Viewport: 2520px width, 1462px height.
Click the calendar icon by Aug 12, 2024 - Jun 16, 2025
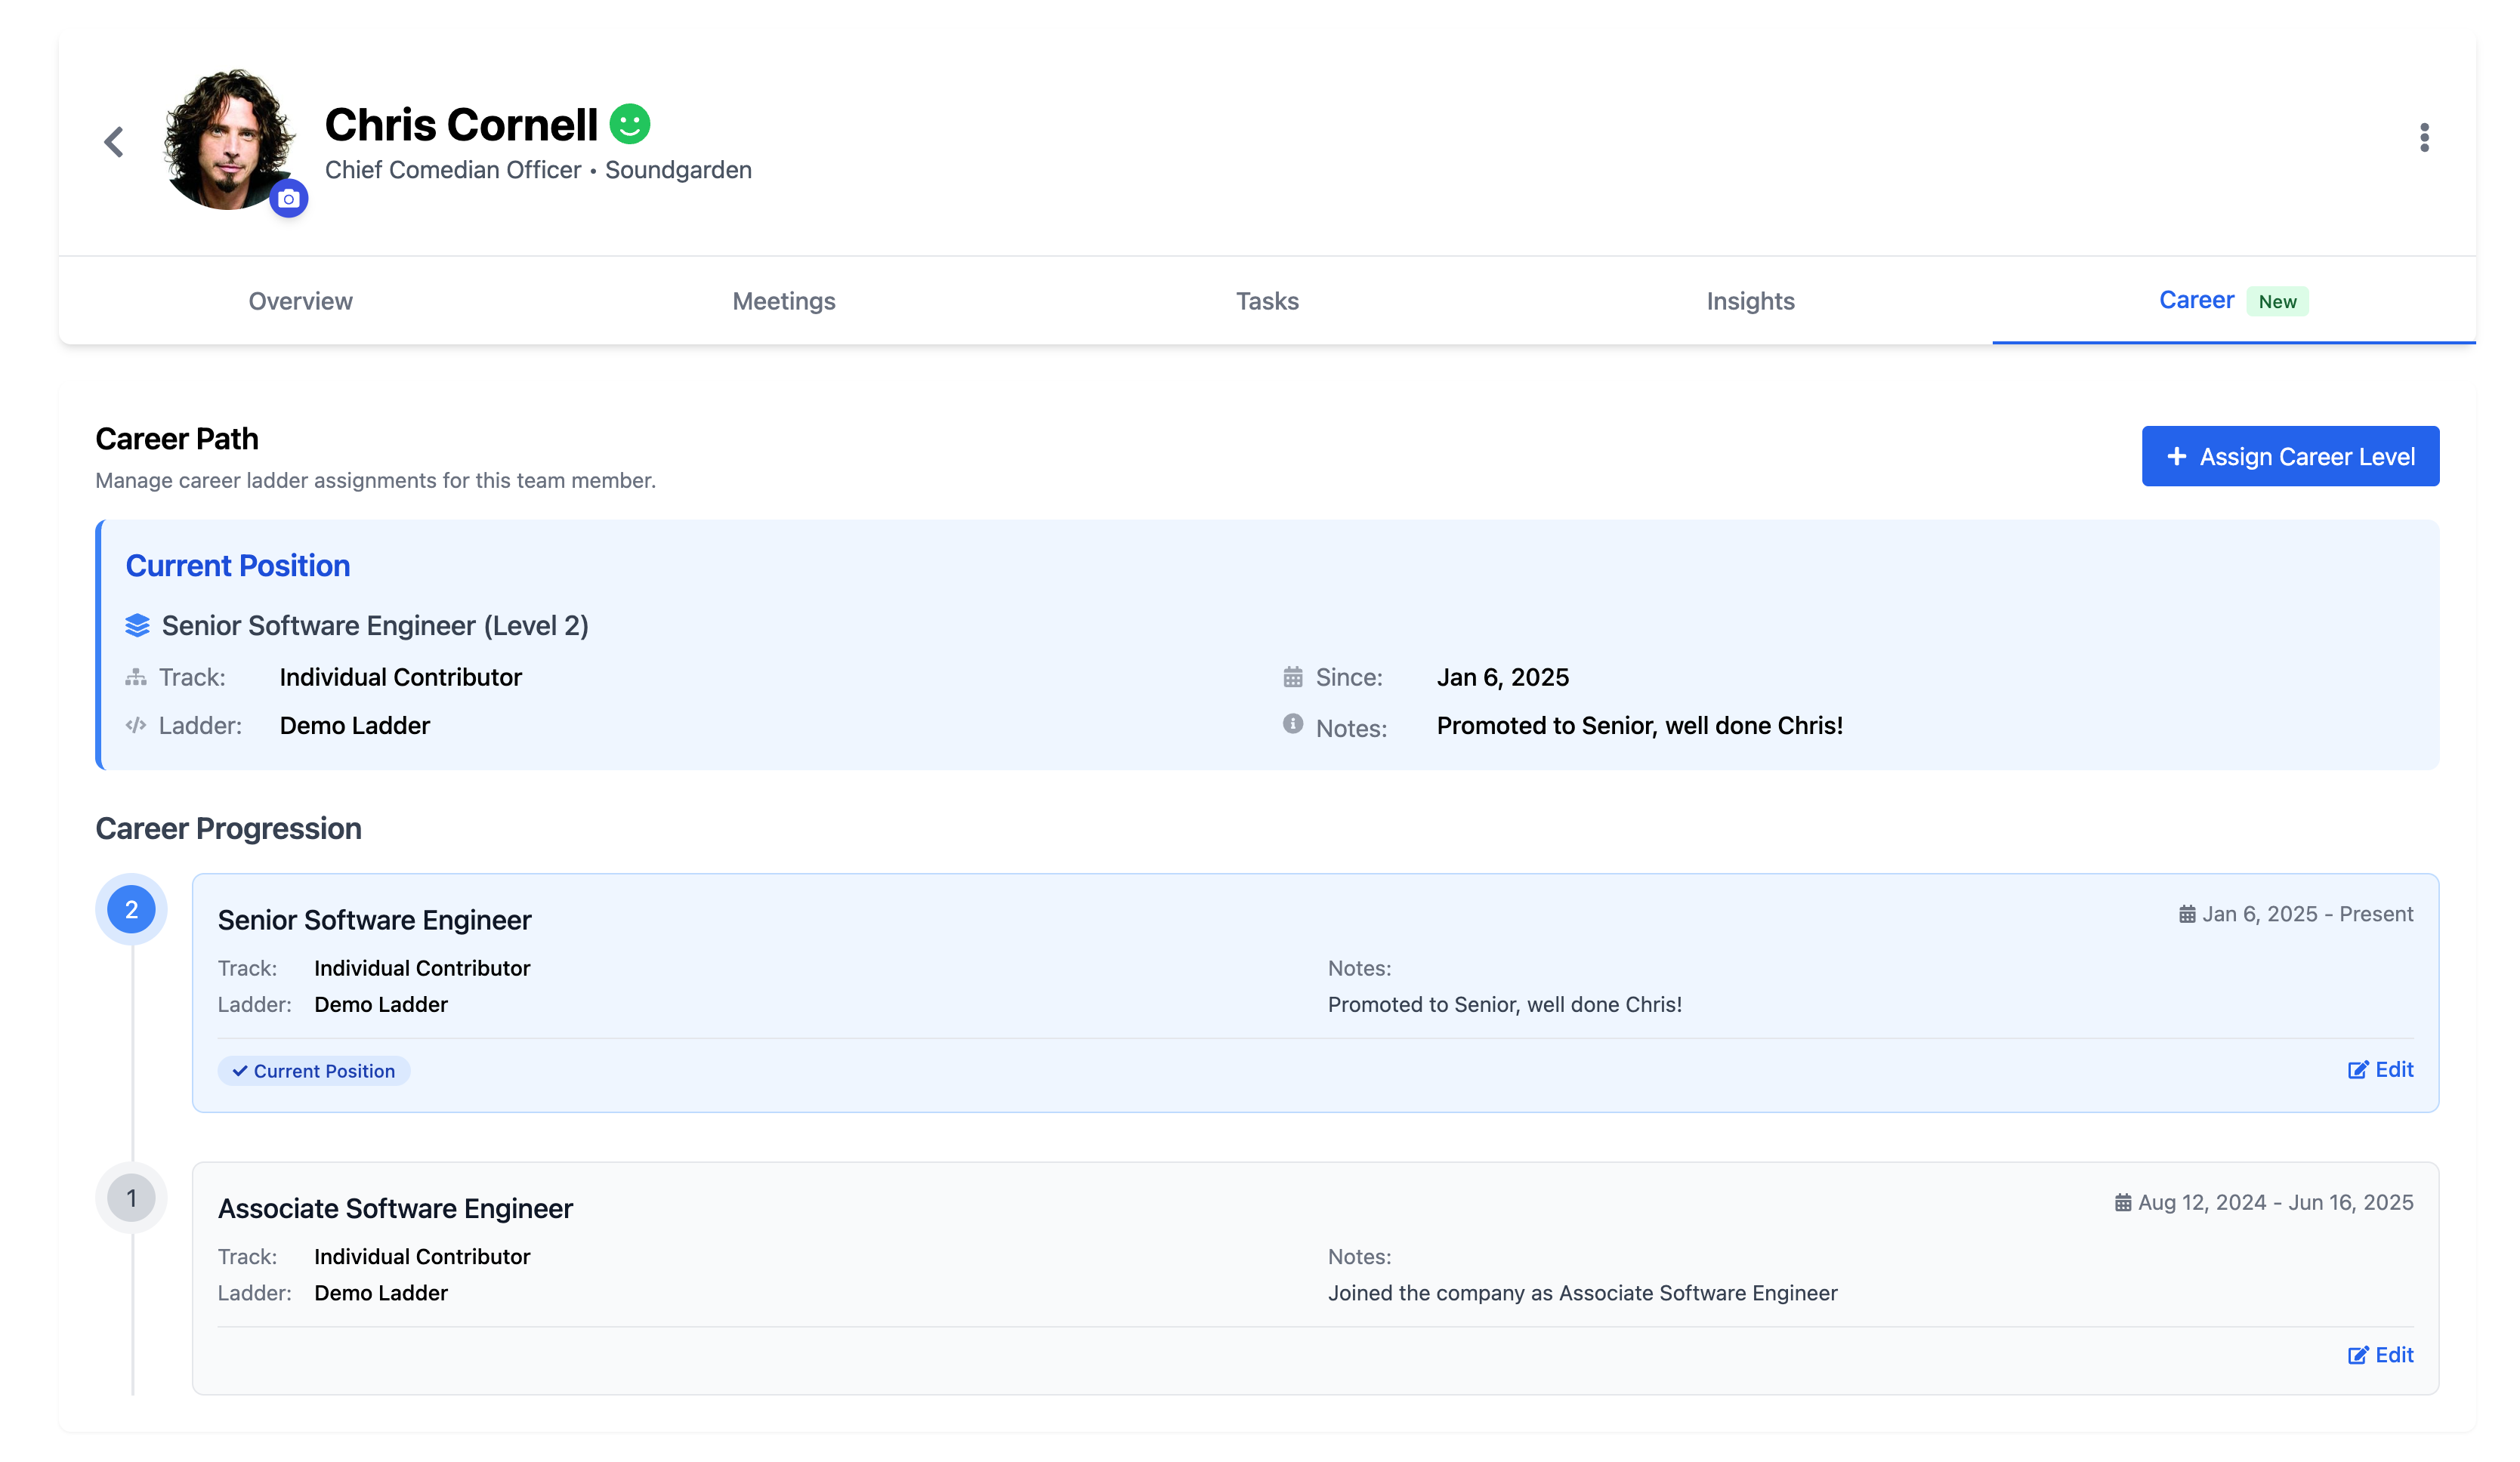(2122, 1202)
